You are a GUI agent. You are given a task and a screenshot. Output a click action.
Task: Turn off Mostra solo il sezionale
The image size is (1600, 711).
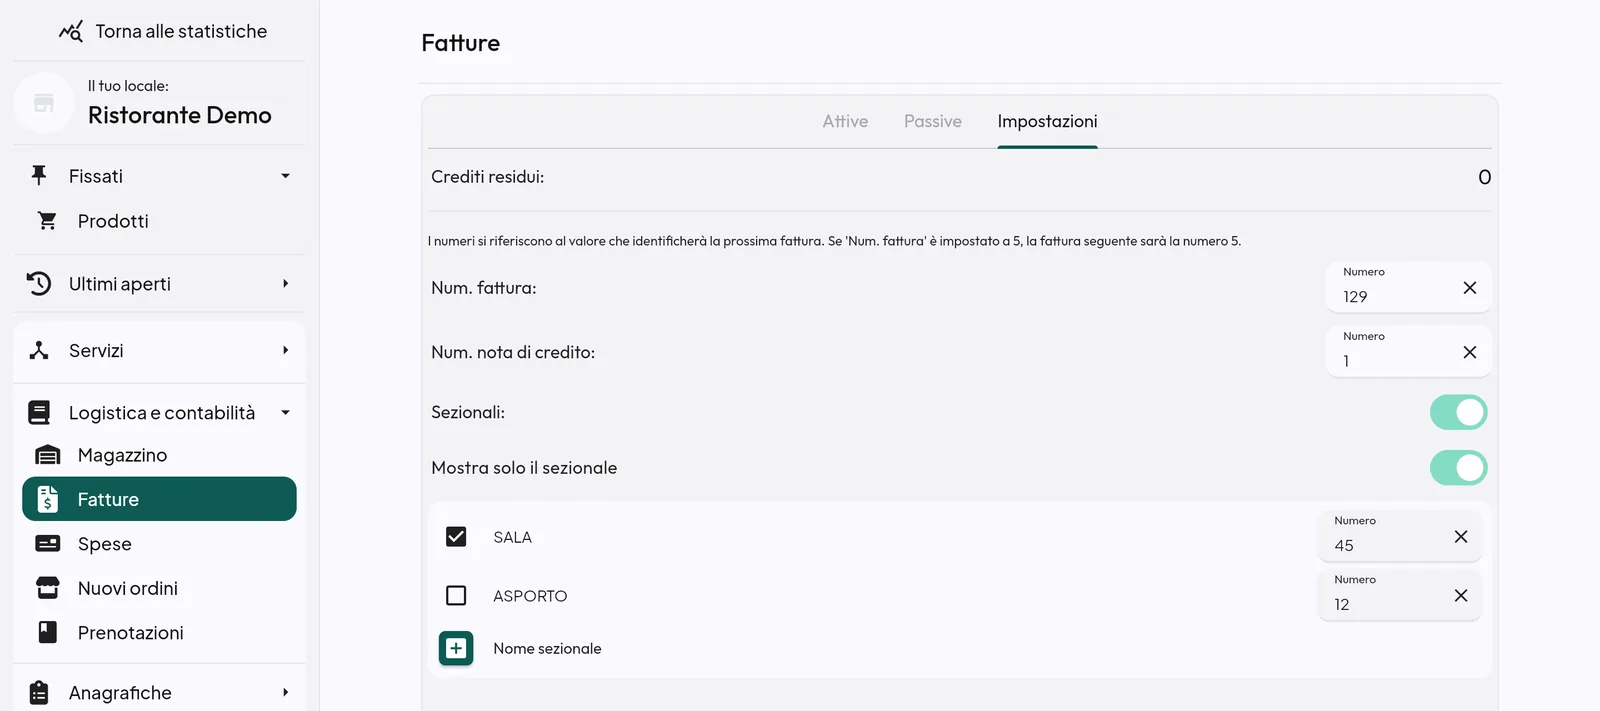1458,467
